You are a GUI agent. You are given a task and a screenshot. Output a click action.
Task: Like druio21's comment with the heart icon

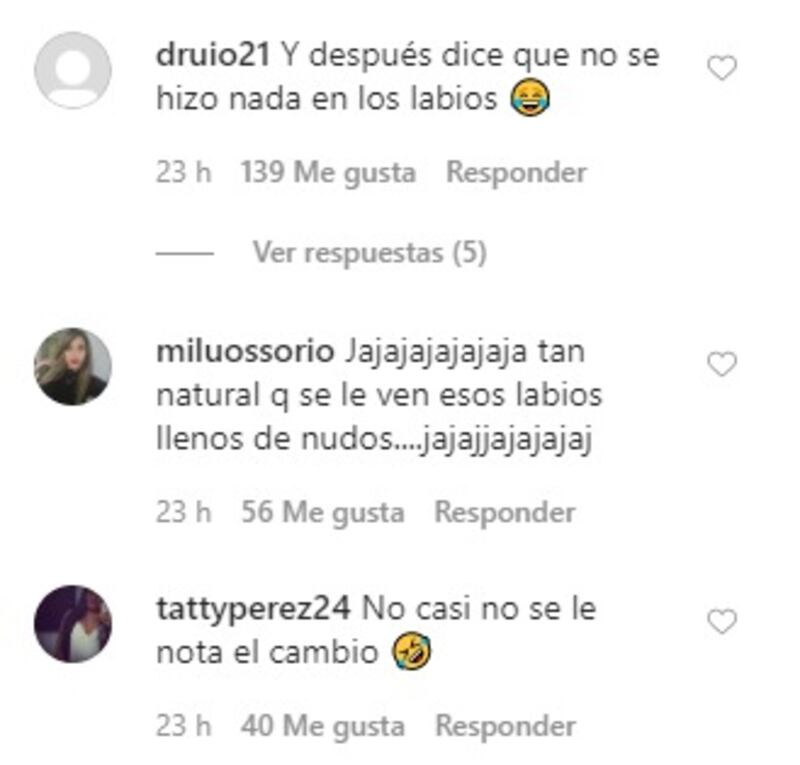(722, 68)
